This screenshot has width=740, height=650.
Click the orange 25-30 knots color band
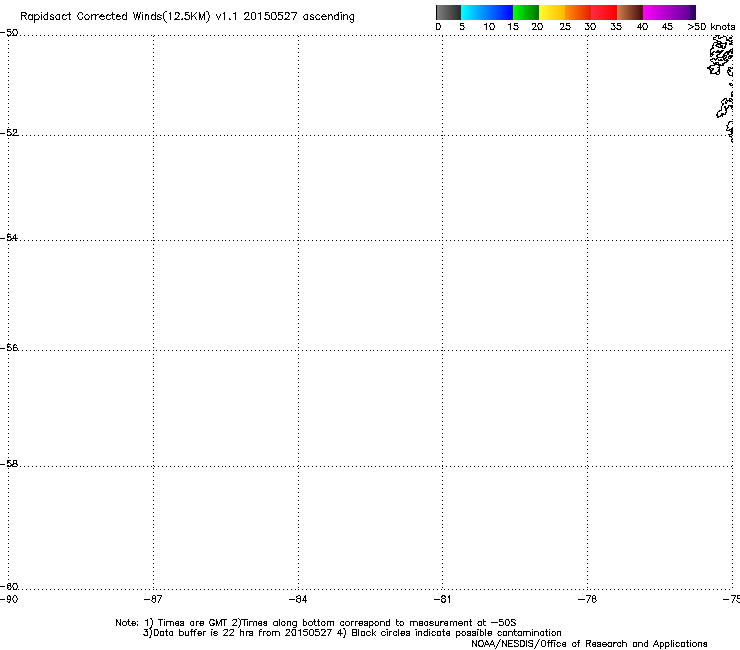coord(578,12)
